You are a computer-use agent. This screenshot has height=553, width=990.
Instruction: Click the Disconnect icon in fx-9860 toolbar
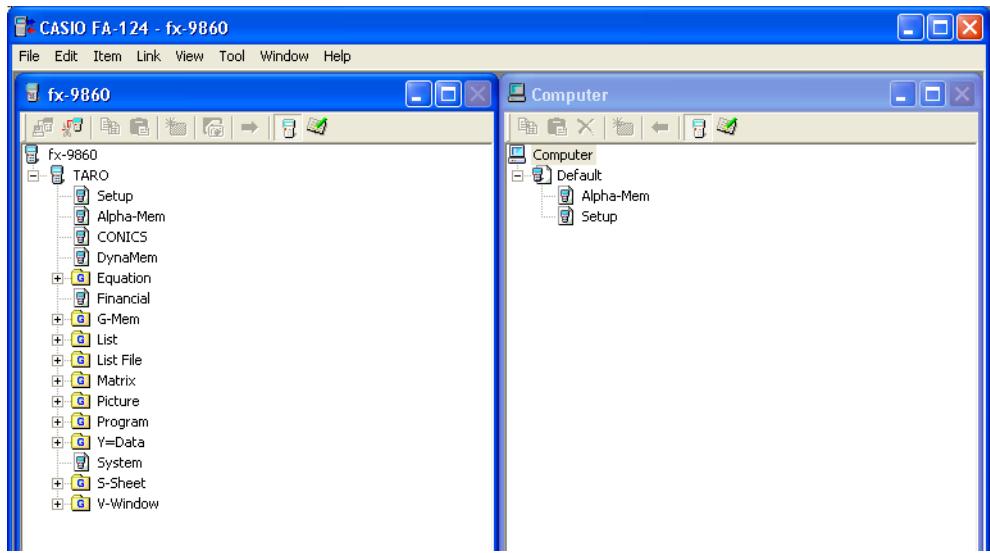pyautogui.click(x=73, y=128)
